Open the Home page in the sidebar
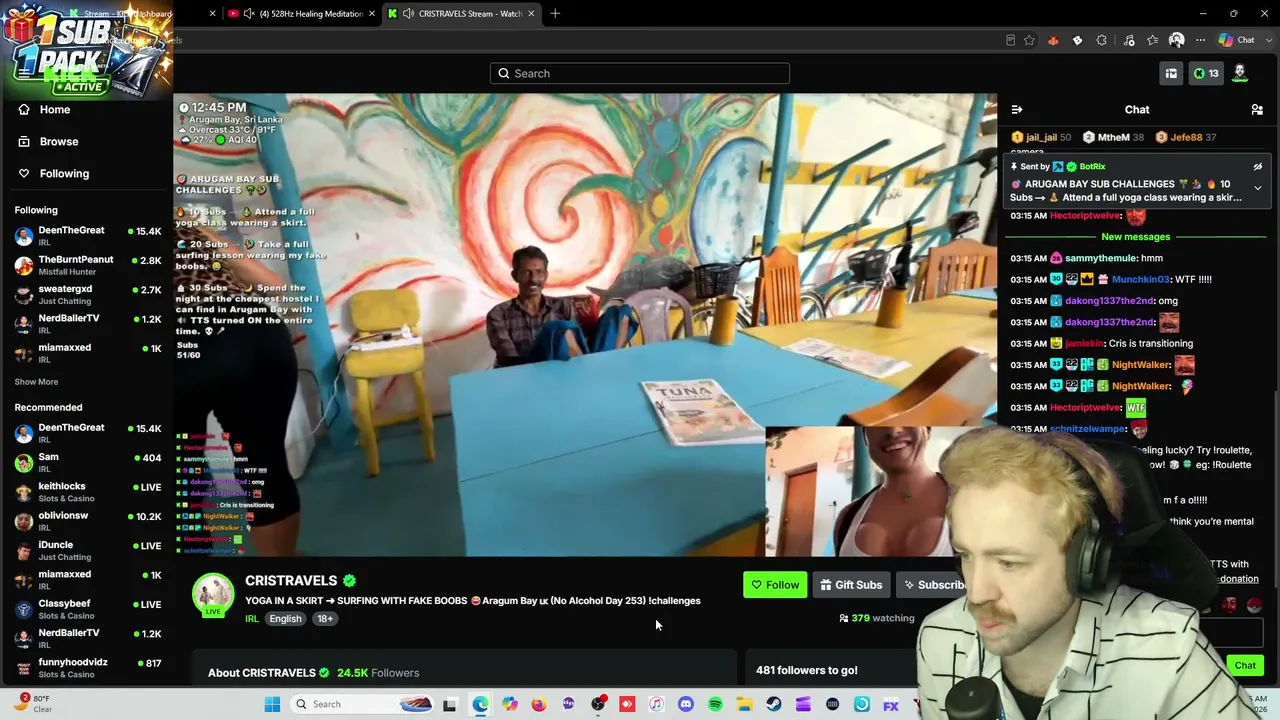1280x720 pixels. 55,110
